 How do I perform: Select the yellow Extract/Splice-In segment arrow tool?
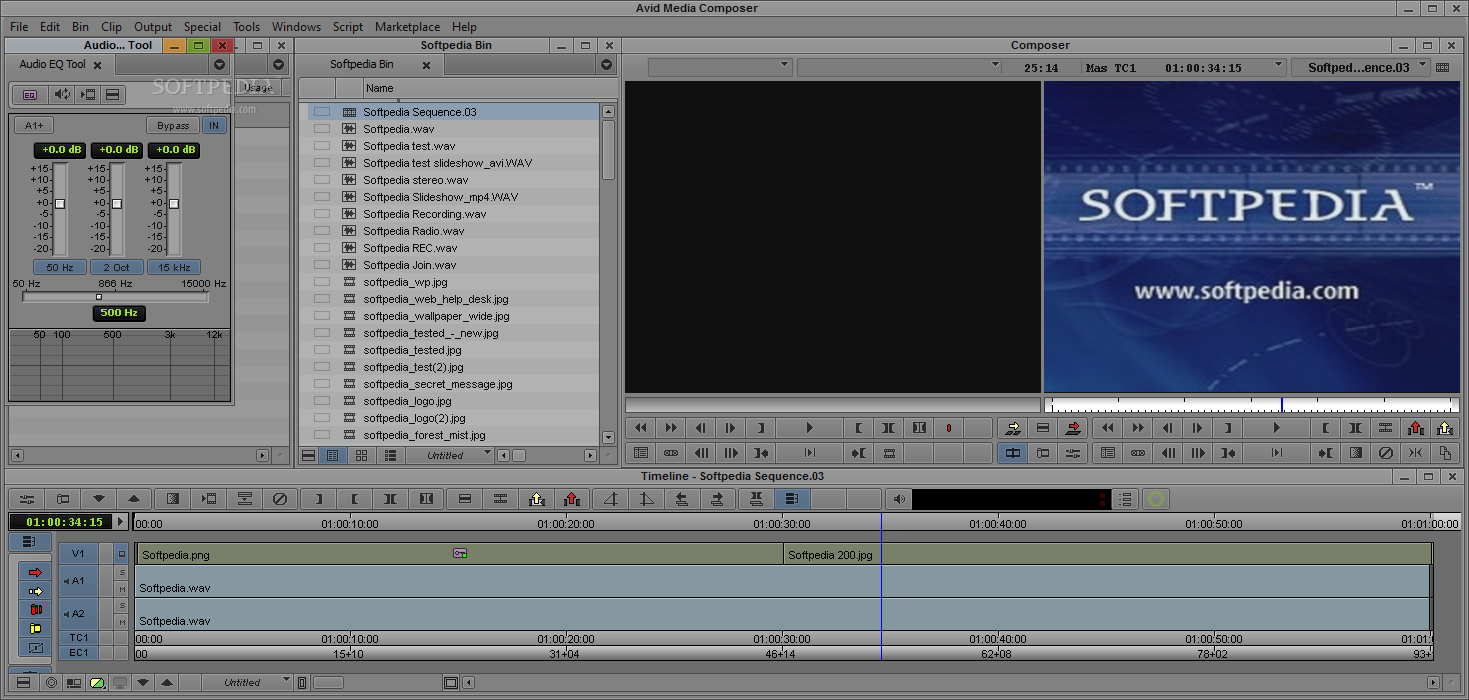(x=35, y=591)
